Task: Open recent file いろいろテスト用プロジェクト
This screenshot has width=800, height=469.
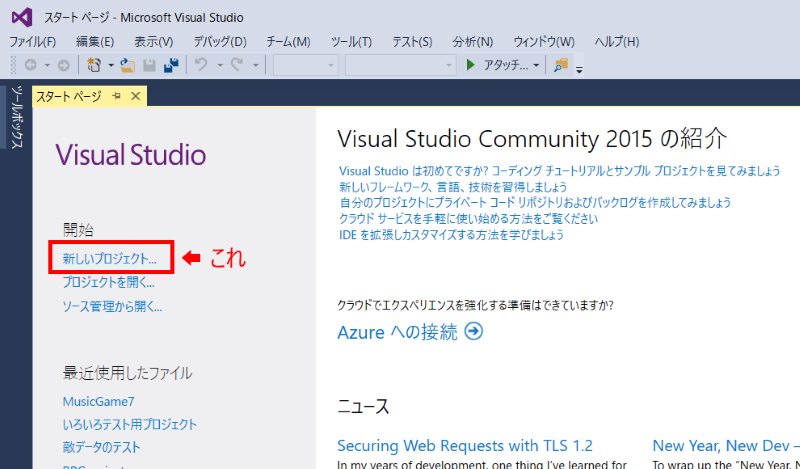Action: pos(130,425)
